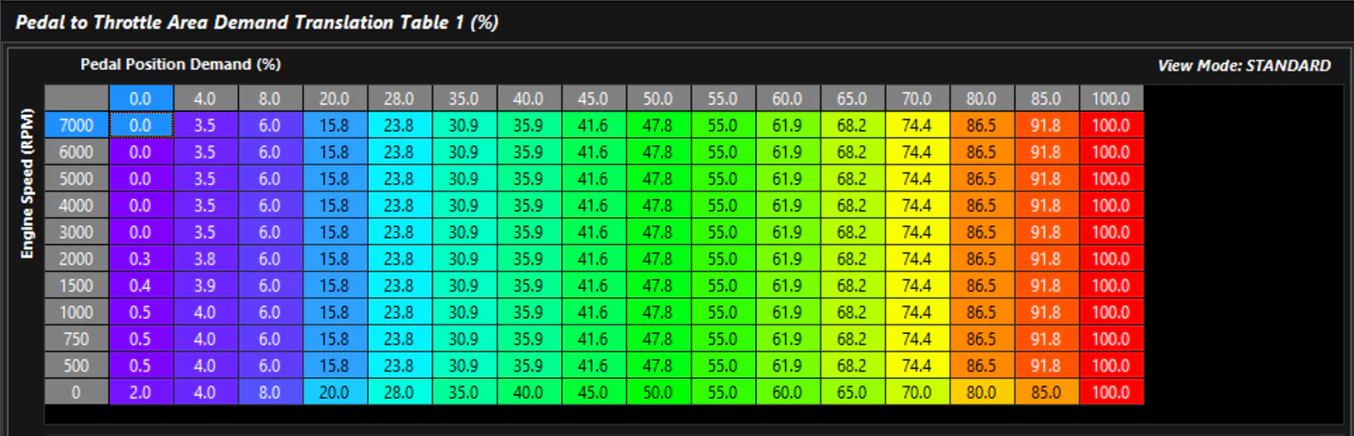Select the 86.5 cell in 750 RPM row
This screenshot has width=1354, height=436.
point(982,338)
